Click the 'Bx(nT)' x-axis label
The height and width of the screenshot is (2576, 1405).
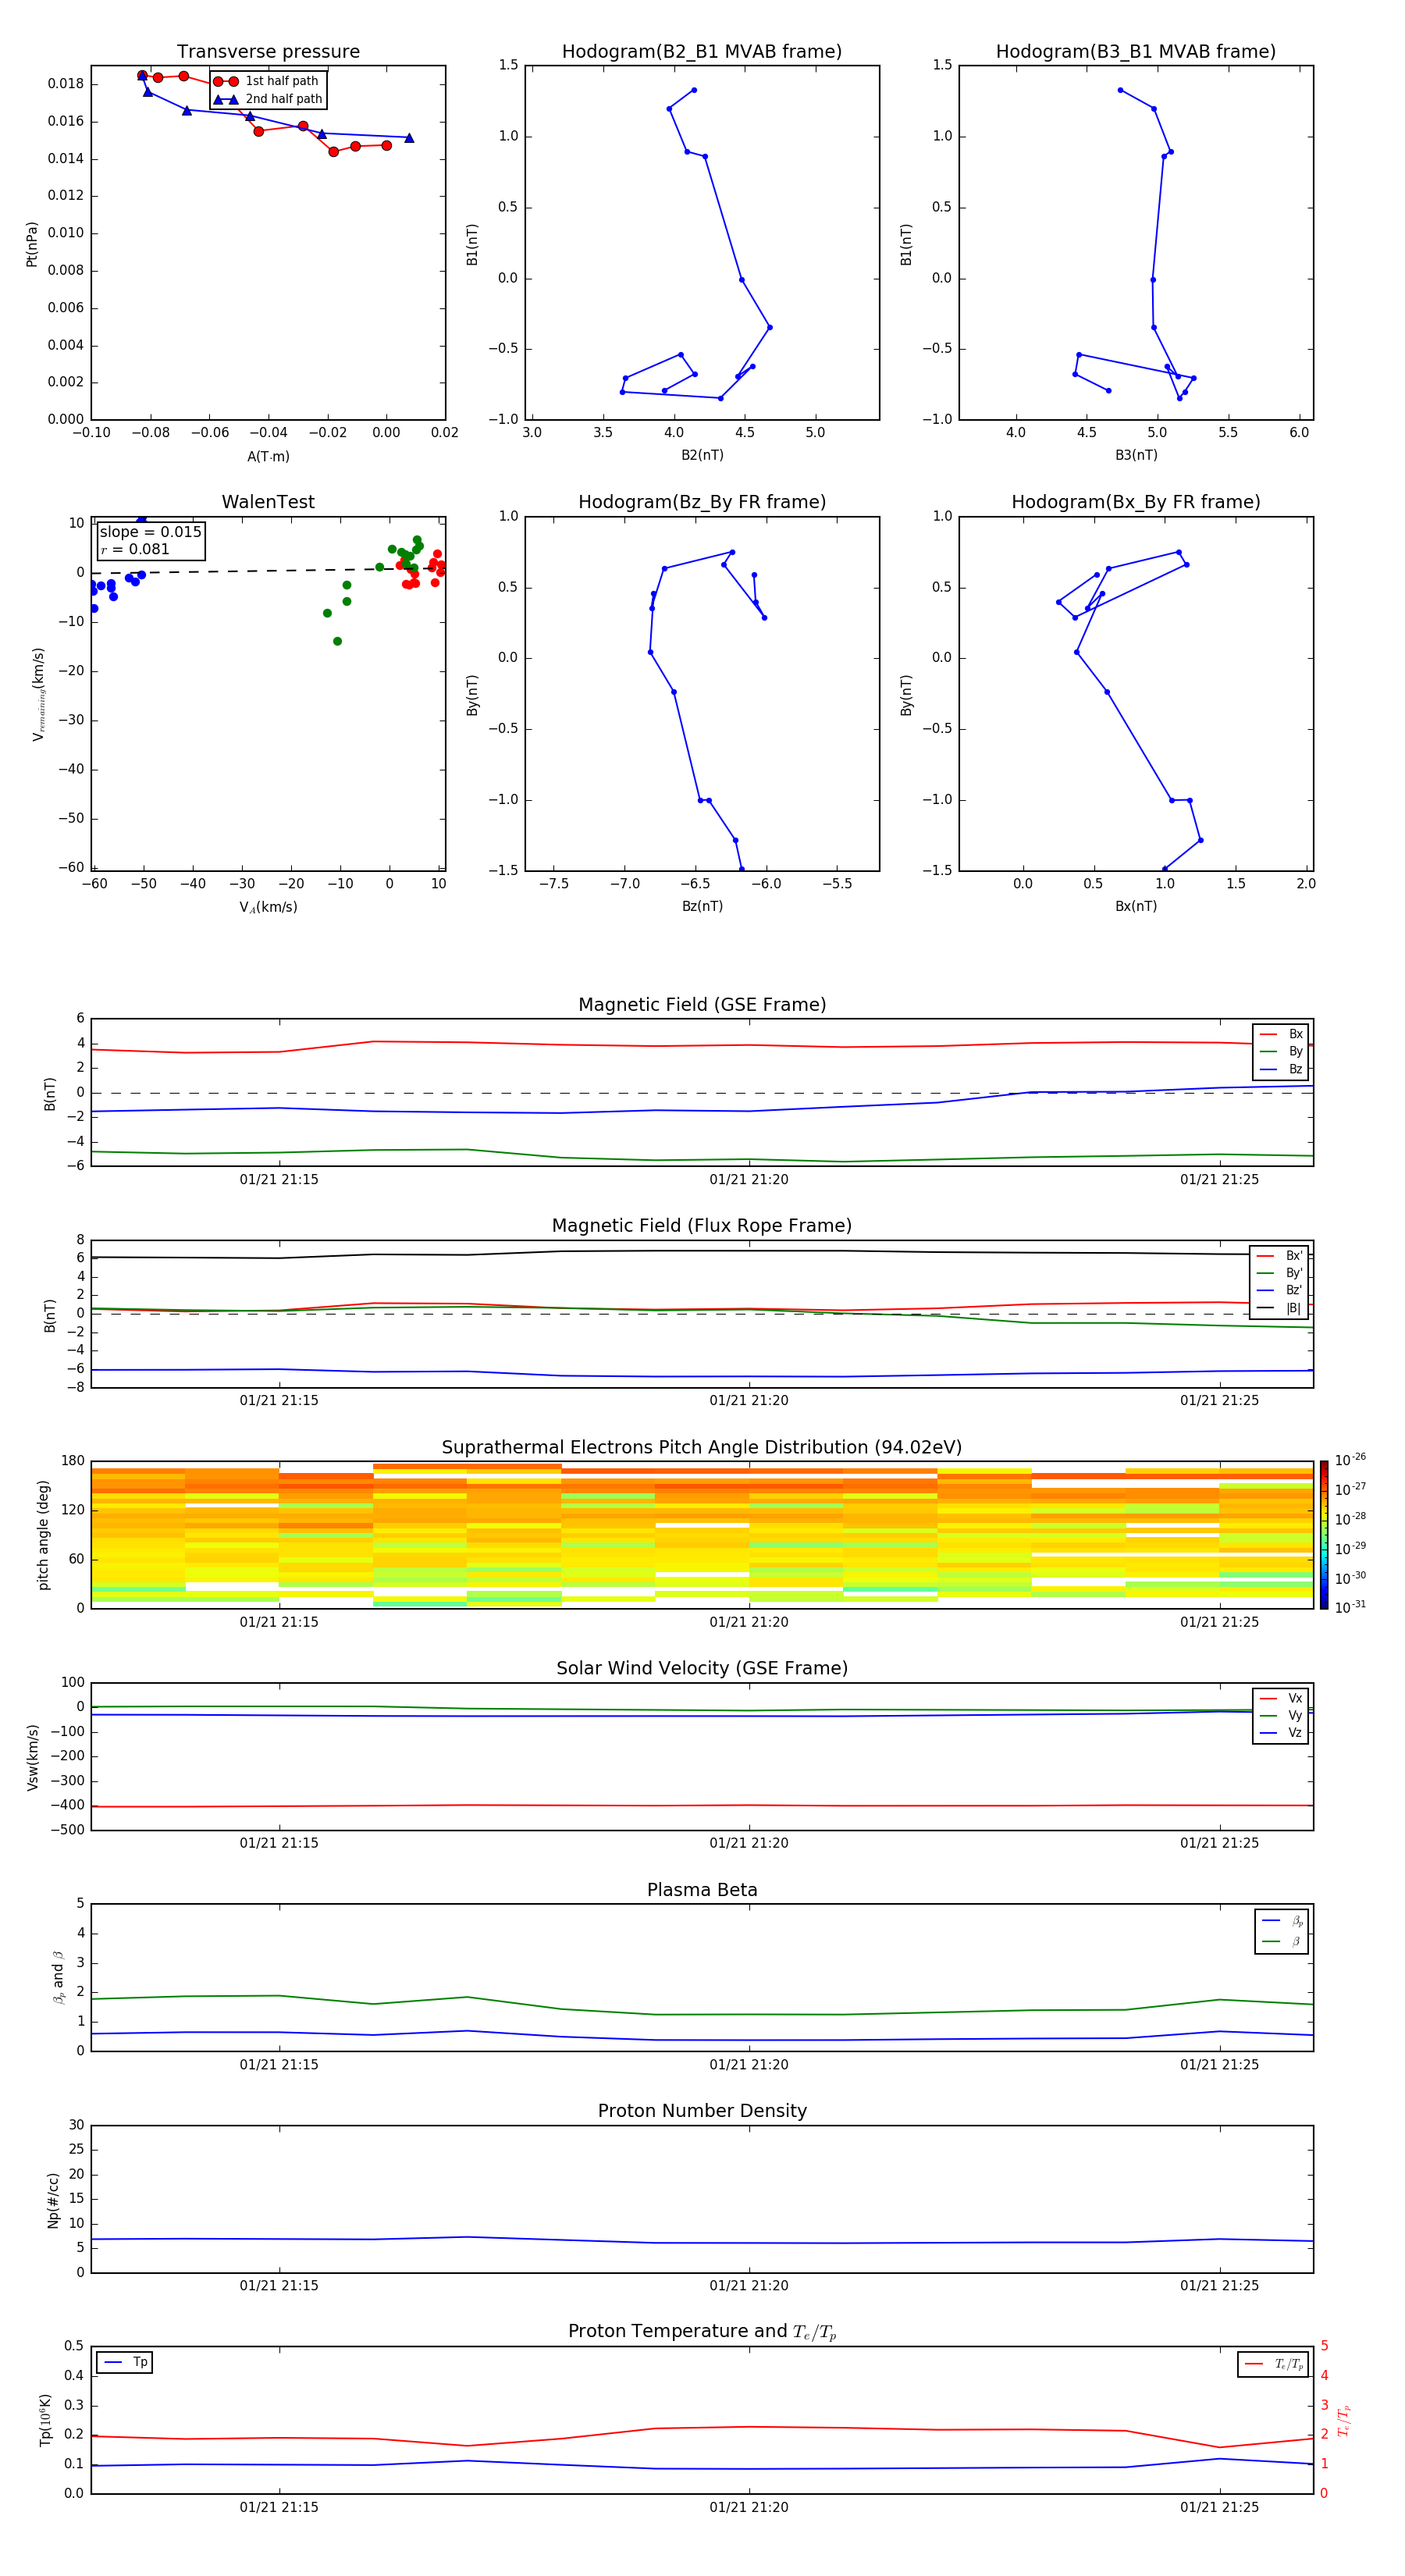pyautogui.click(x=1136, y=906)
